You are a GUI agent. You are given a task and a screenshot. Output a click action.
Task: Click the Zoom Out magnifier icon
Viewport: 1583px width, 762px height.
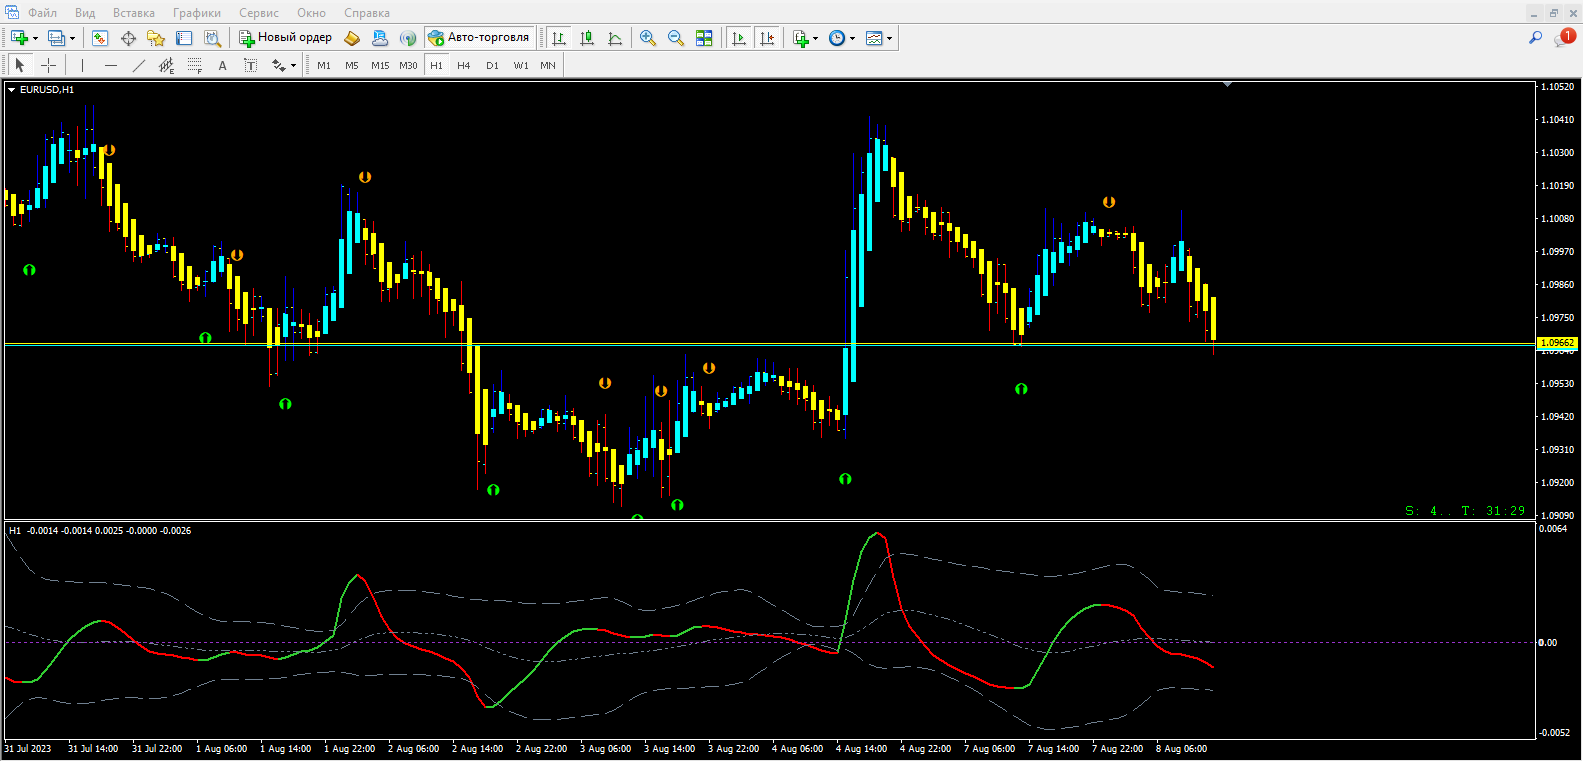click(x=676, y=38)
